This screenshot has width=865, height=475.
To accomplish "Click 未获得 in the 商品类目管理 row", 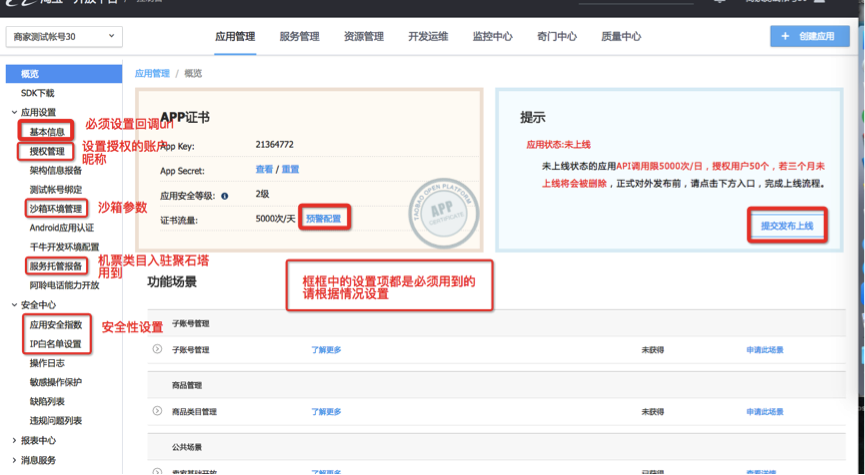I will tap(652, 412).
